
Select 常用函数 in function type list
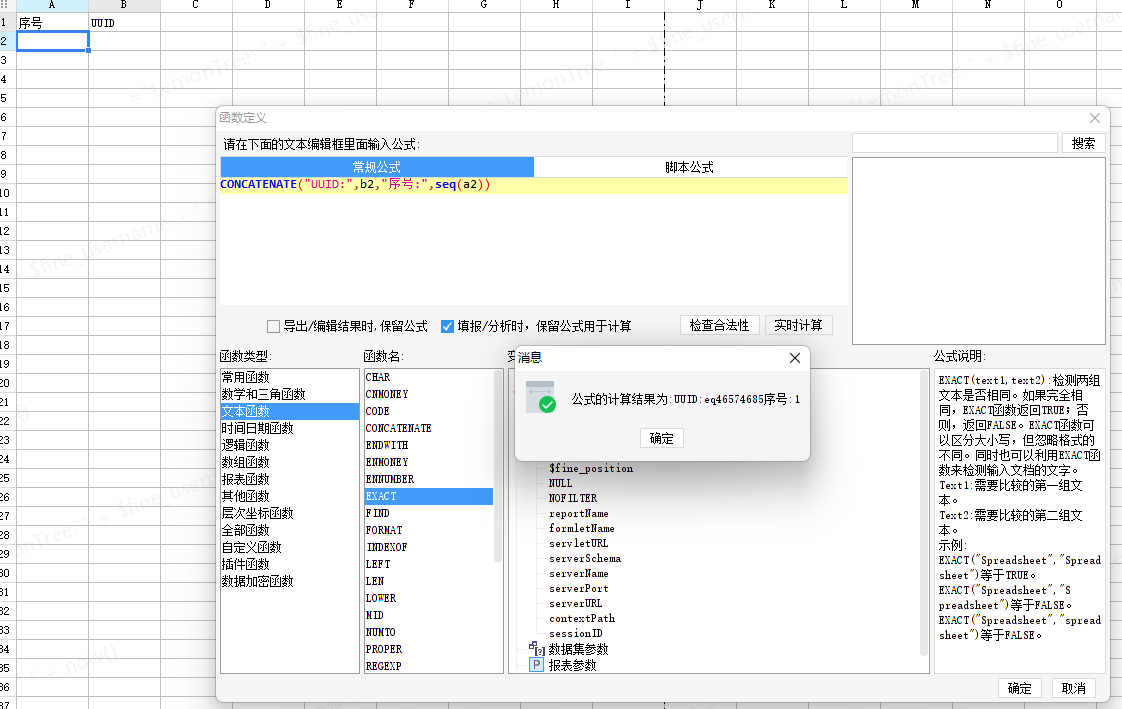point(290,377)
